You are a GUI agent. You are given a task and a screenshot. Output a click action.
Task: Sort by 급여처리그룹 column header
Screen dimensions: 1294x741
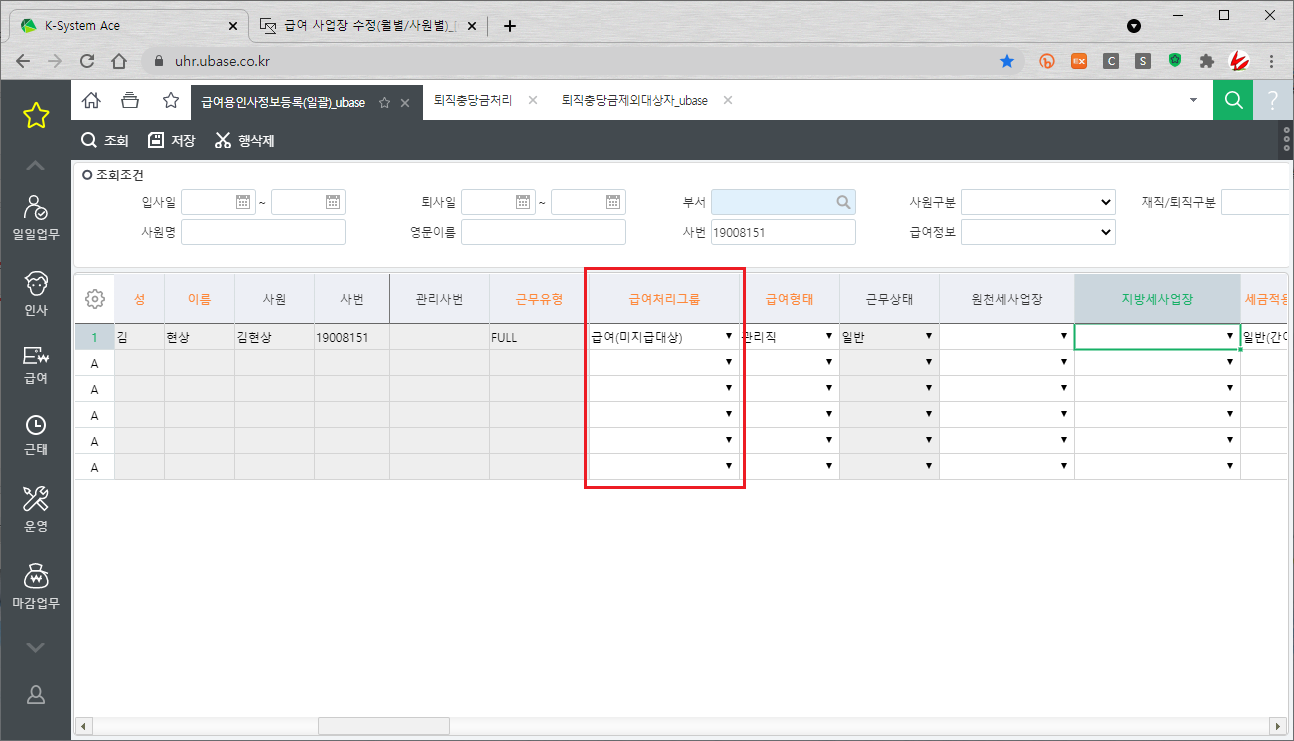coord(665,298)
